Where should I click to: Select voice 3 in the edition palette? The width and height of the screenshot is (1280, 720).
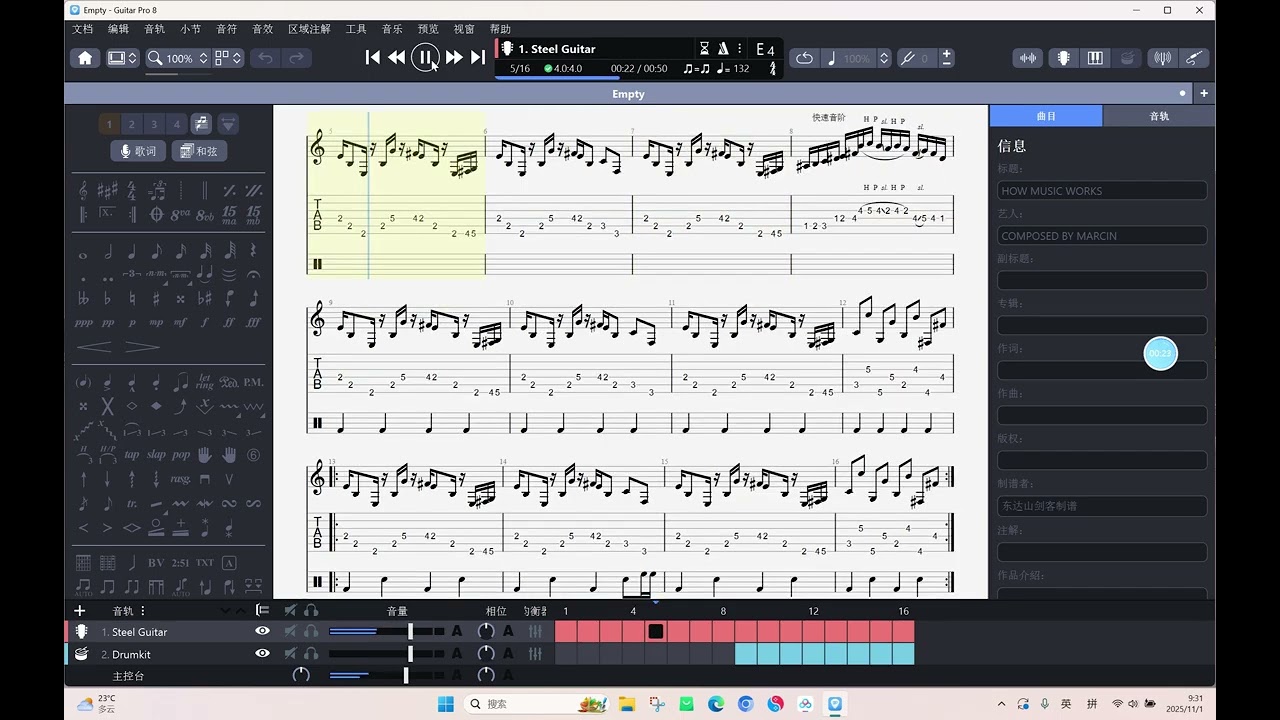tap(154, 124)
